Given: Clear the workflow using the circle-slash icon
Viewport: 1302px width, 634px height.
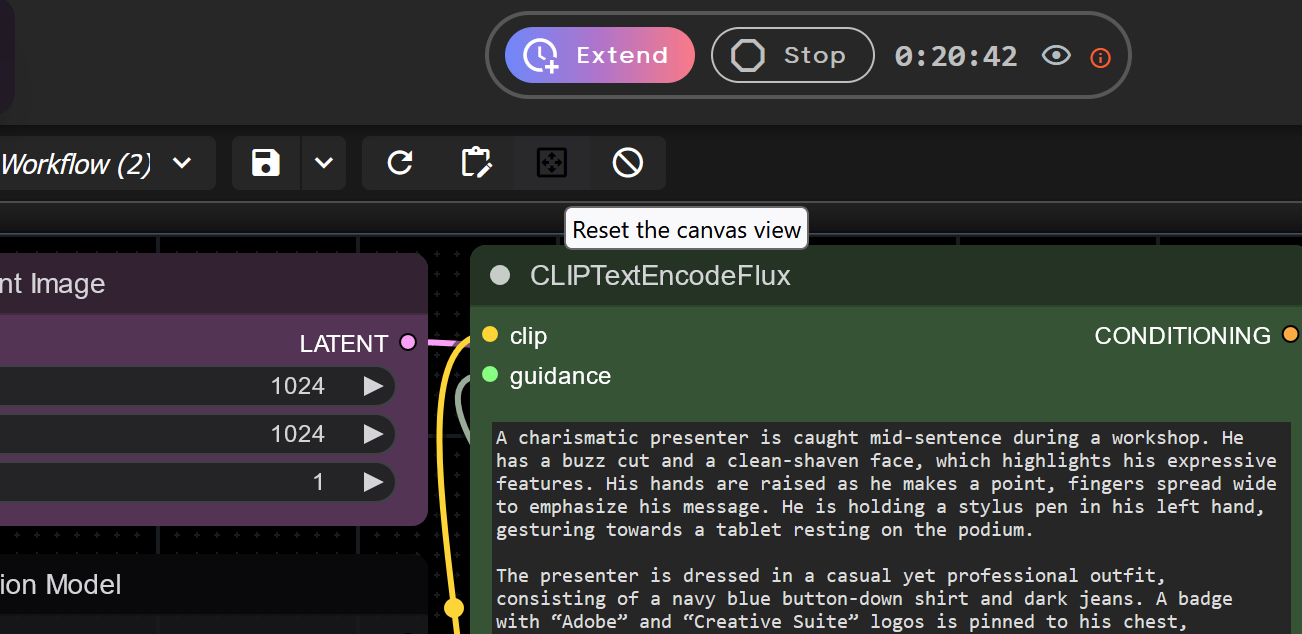Looking at the screenshot, I should coord(626,163).
